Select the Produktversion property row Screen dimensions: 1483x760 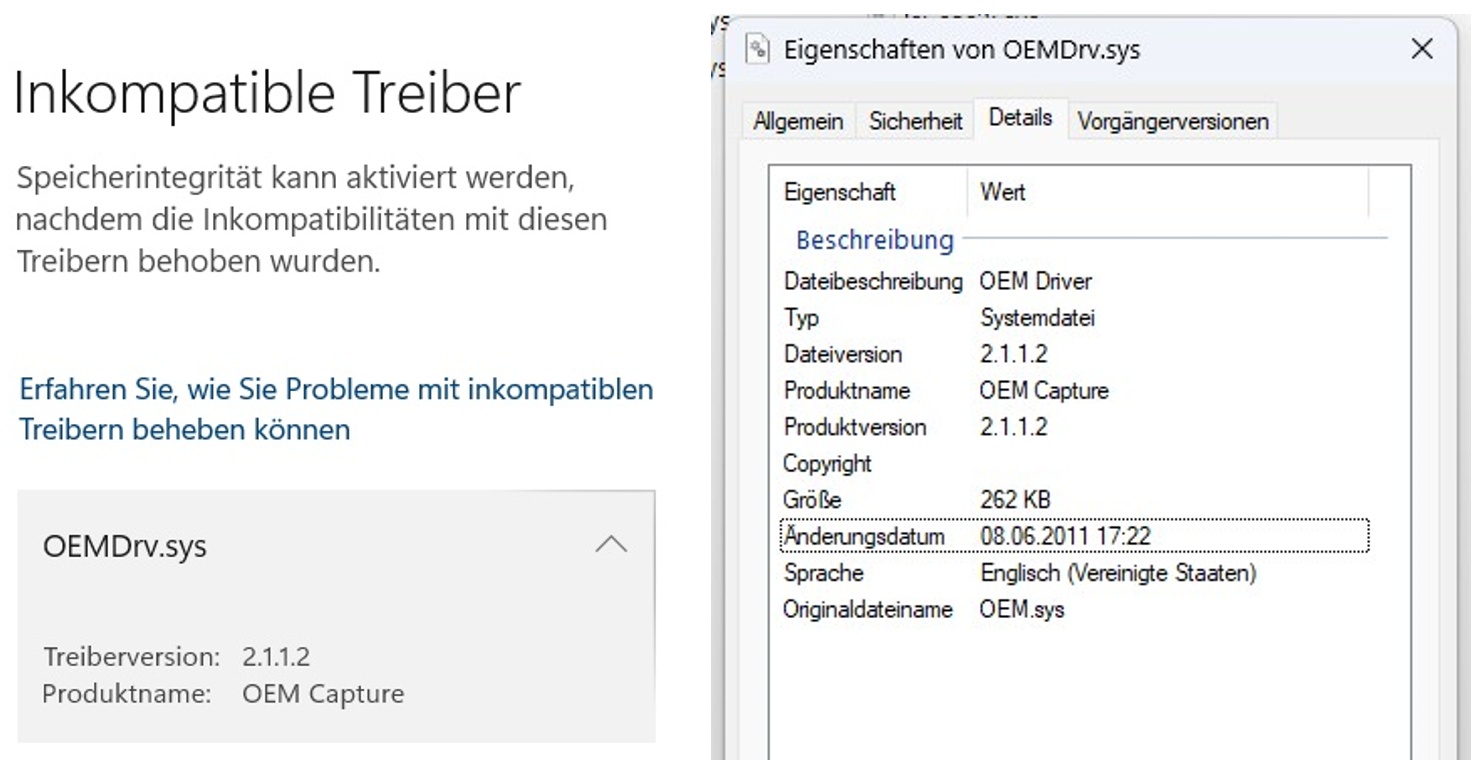pos(1074,427)
